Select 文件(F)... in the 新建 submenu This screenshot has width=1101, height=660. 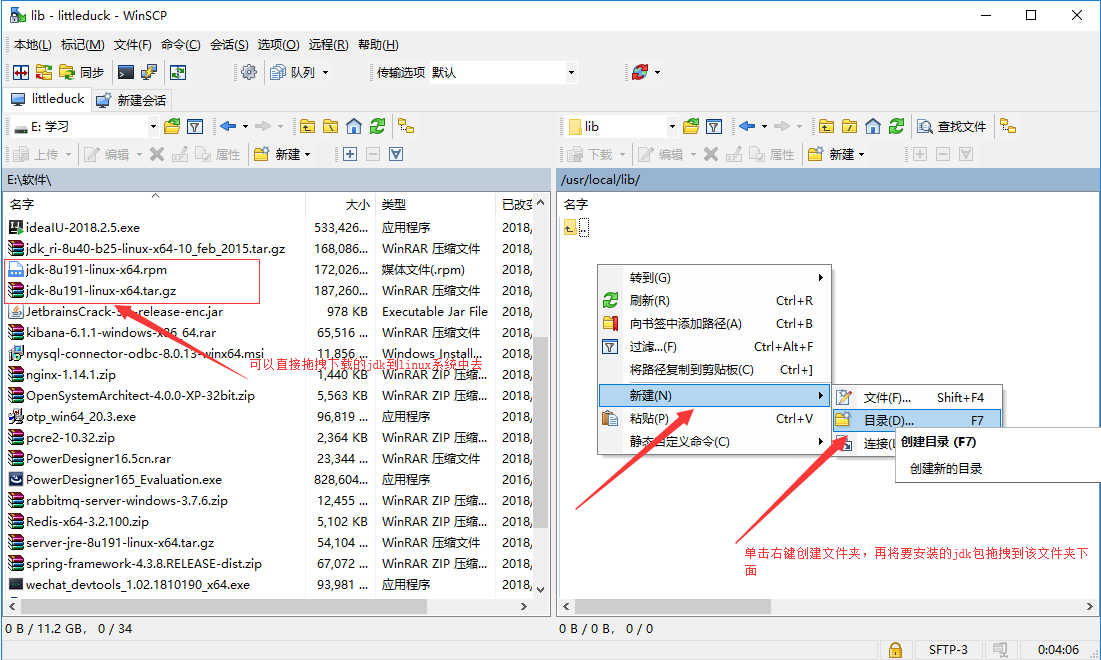pos(917,397)
